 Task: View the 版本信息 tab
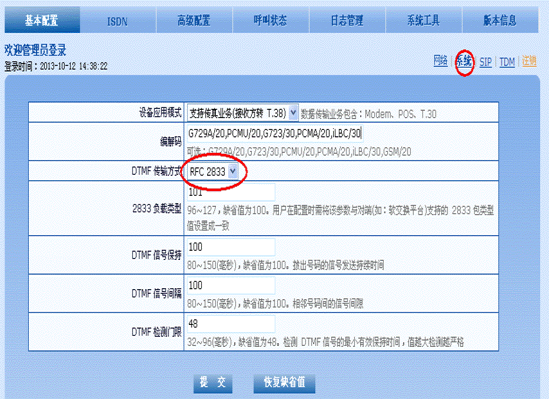(x=500, y=20)
